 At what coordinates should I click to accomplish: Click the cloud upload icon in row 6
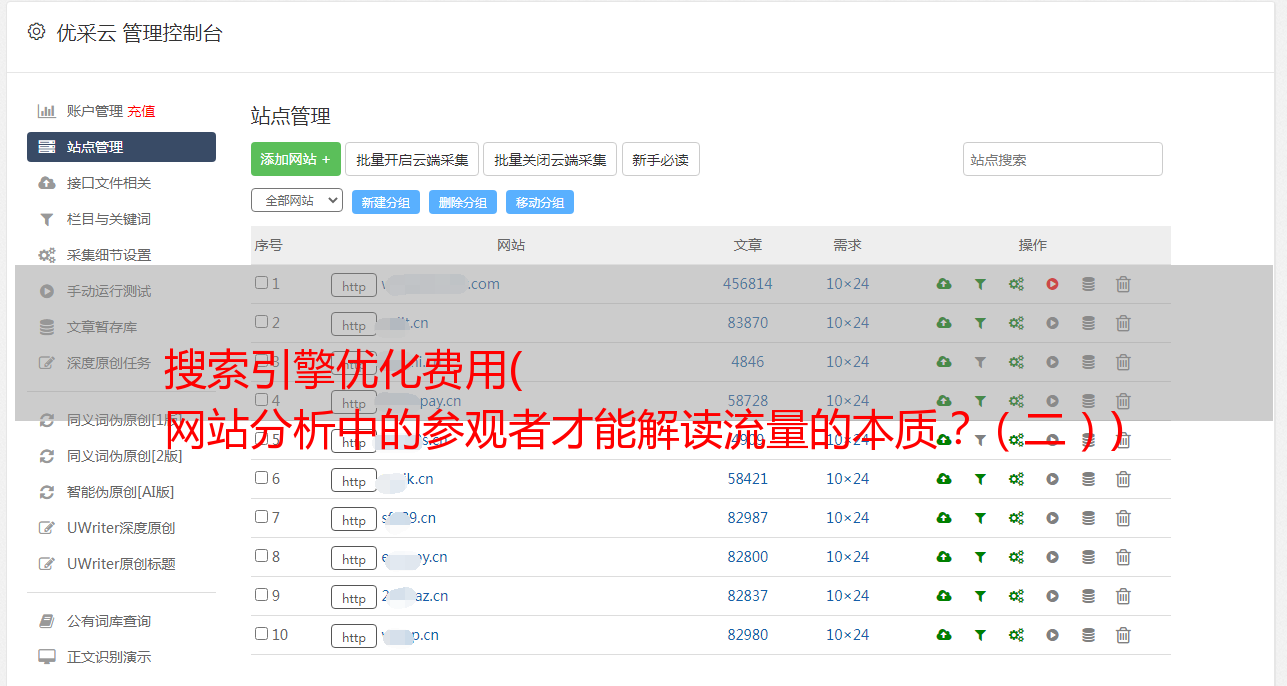(x=944, y=479)
